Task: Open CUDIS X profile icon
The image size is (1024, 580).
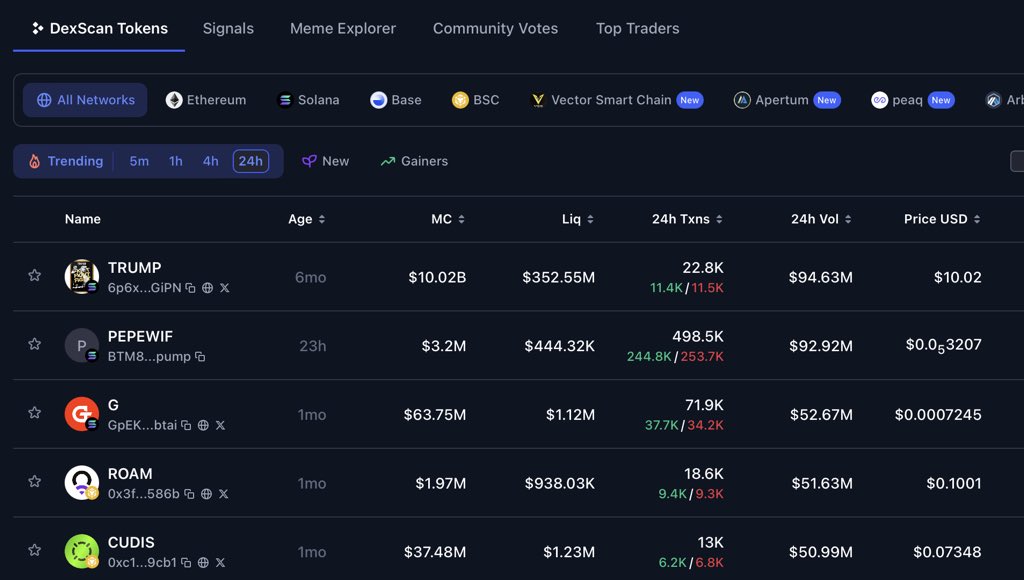Action: click(220, 562)
